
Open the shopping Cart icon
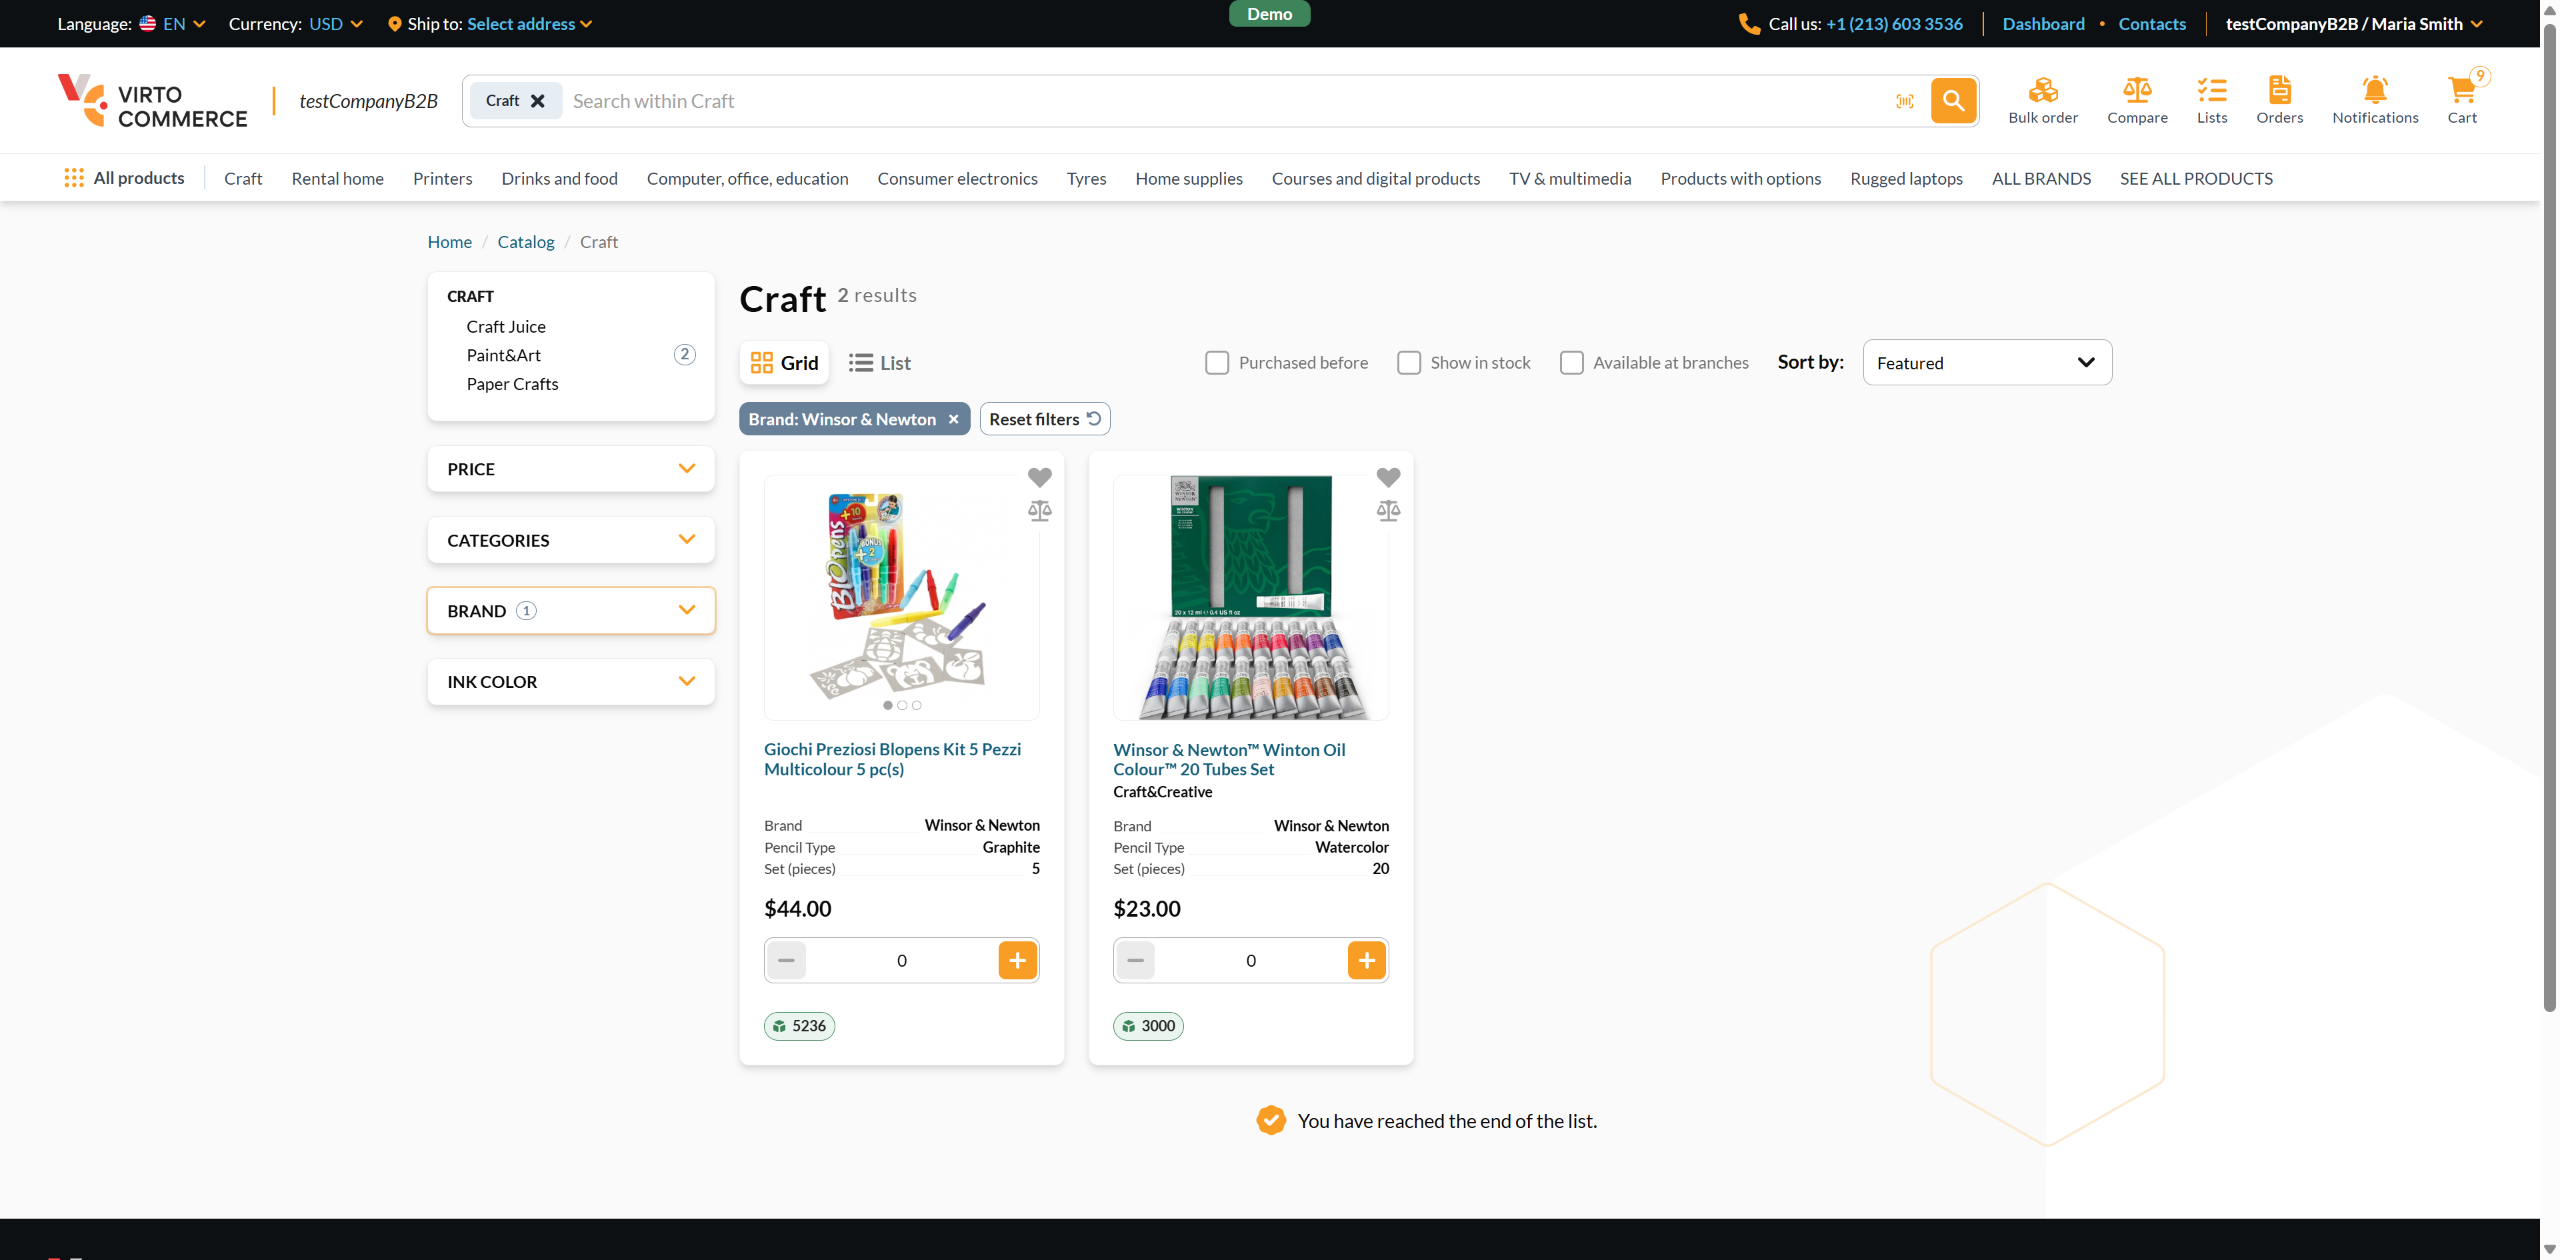[2461, 91]
